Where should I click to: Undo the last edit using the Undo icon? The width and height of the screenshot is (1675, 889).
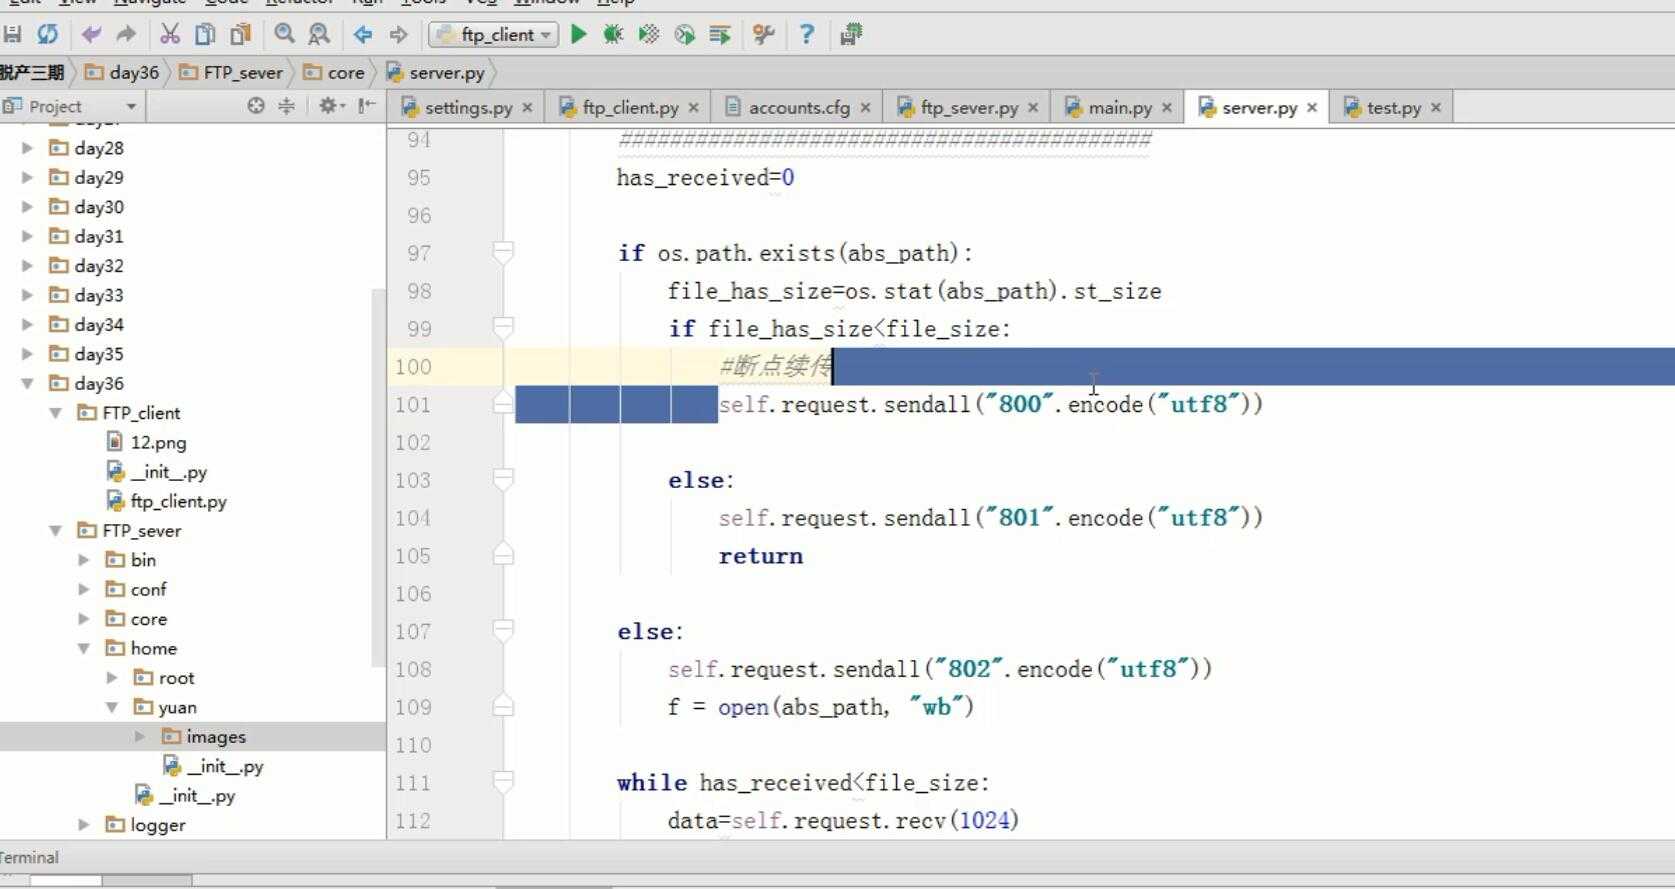(91, 35)
